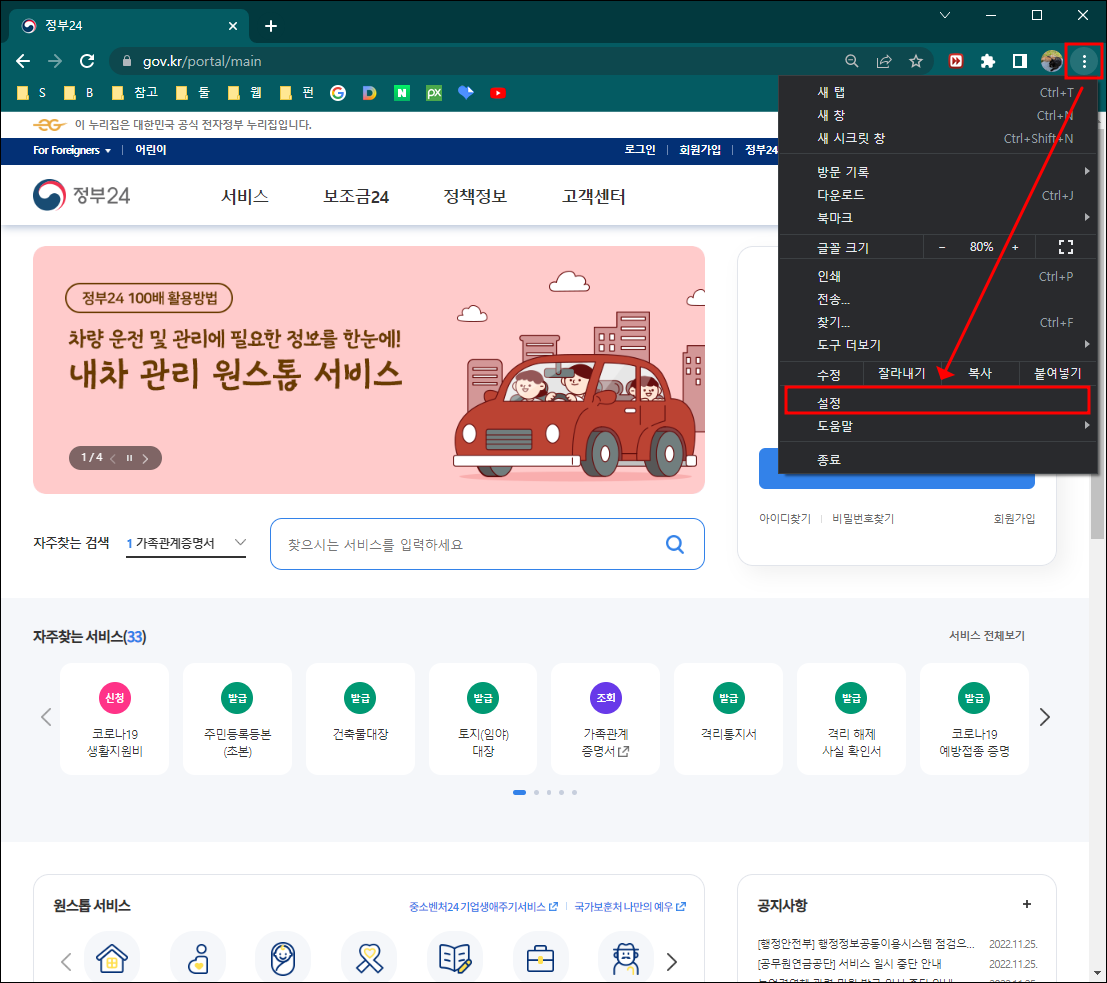Open the 가족관계 증명서 조회 service icon

pyautogui.click(x=606, y=717)
